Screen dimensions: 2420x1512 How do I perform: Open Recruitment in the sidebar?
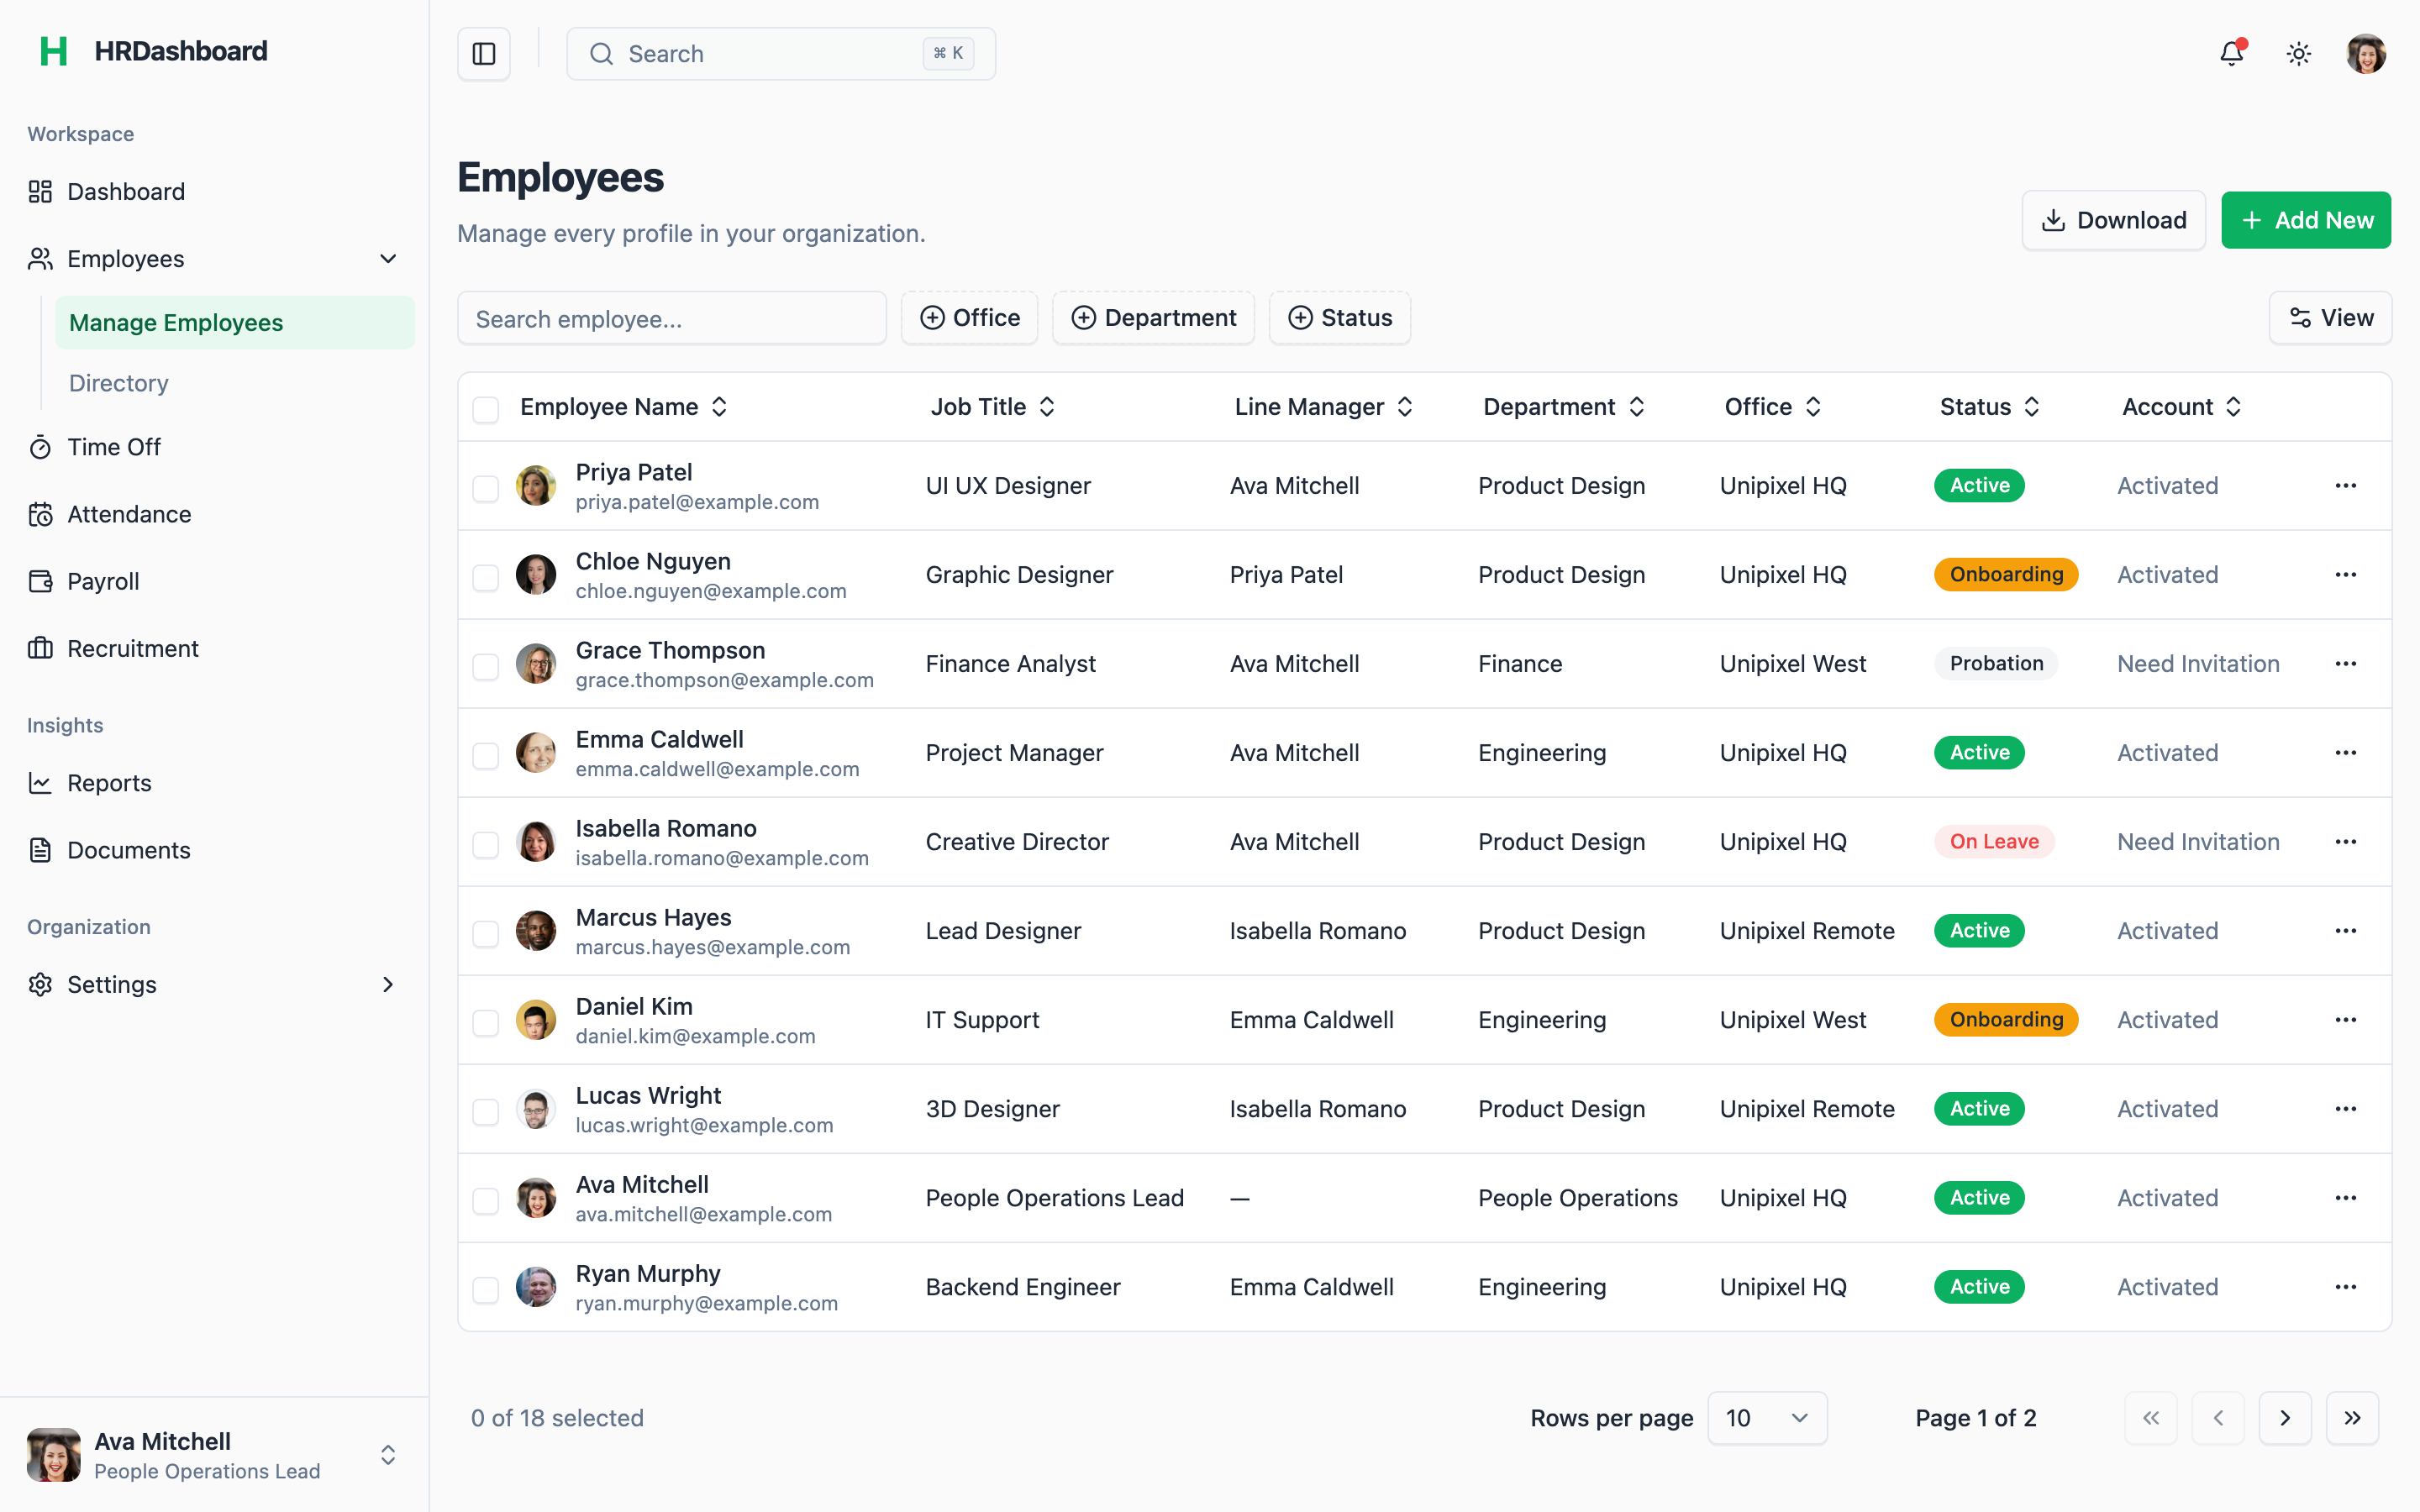(213, 649)
